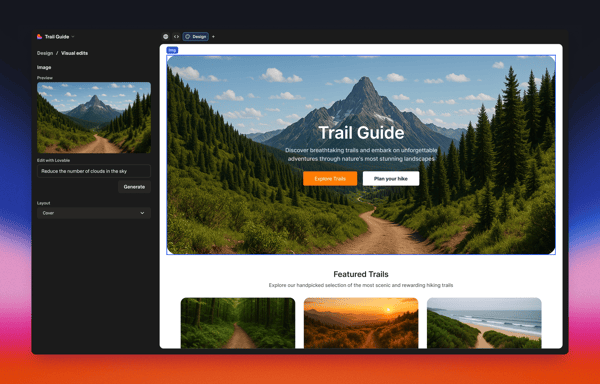Open the globe preview icon
Image resolution: width=600 pixels, height=384 pixels.
pyautogui.click(x=166, y=37)
